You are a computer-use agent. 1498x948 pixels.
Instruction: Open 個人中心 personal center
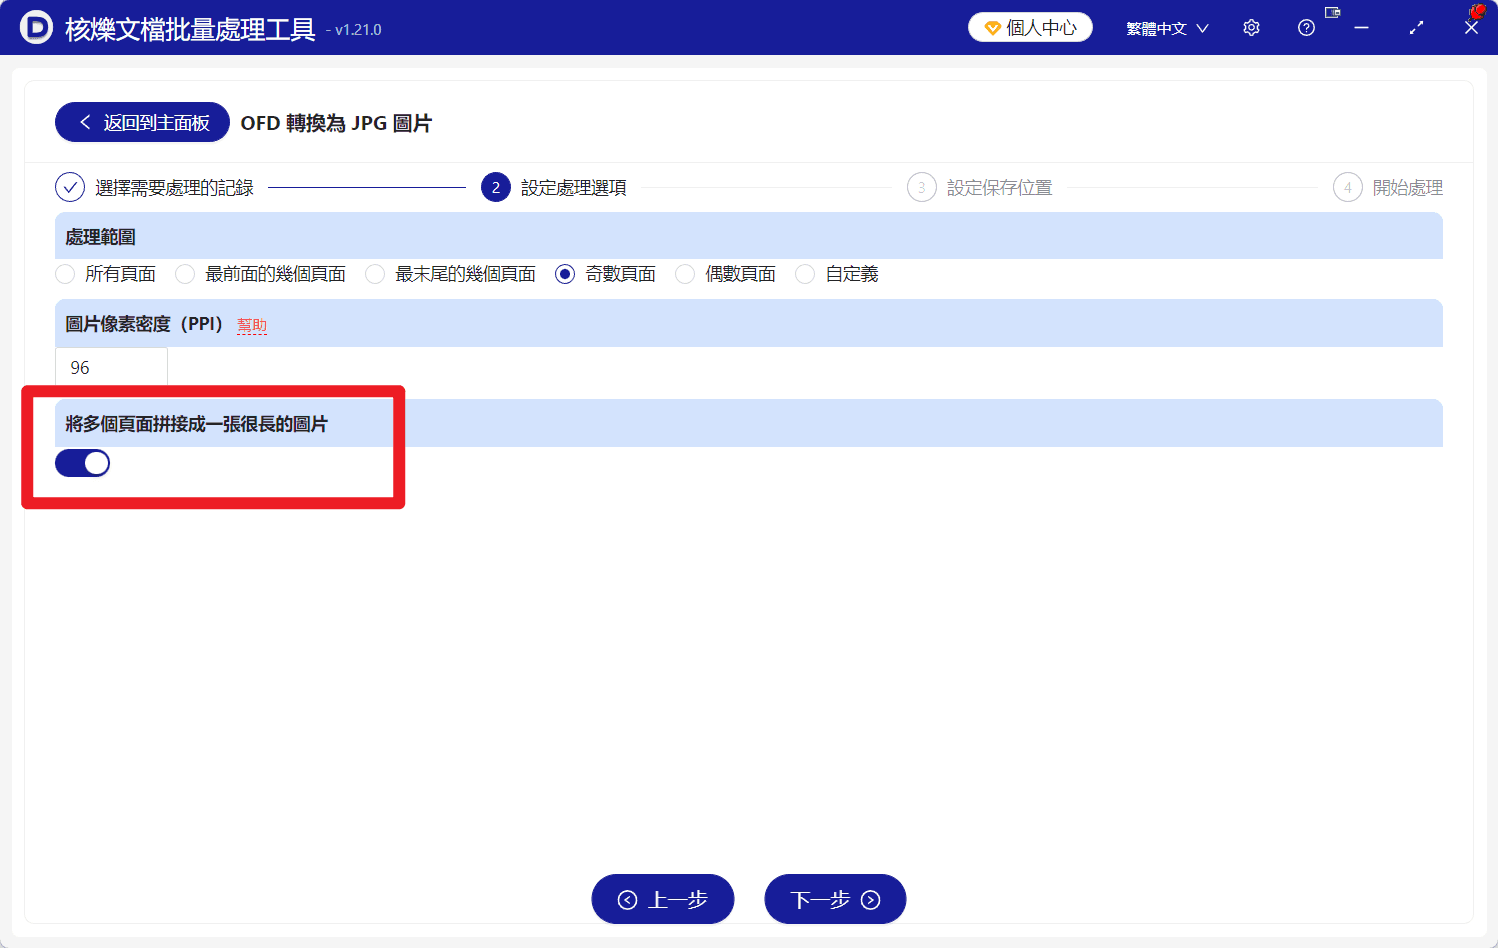tap(1030, 27)
